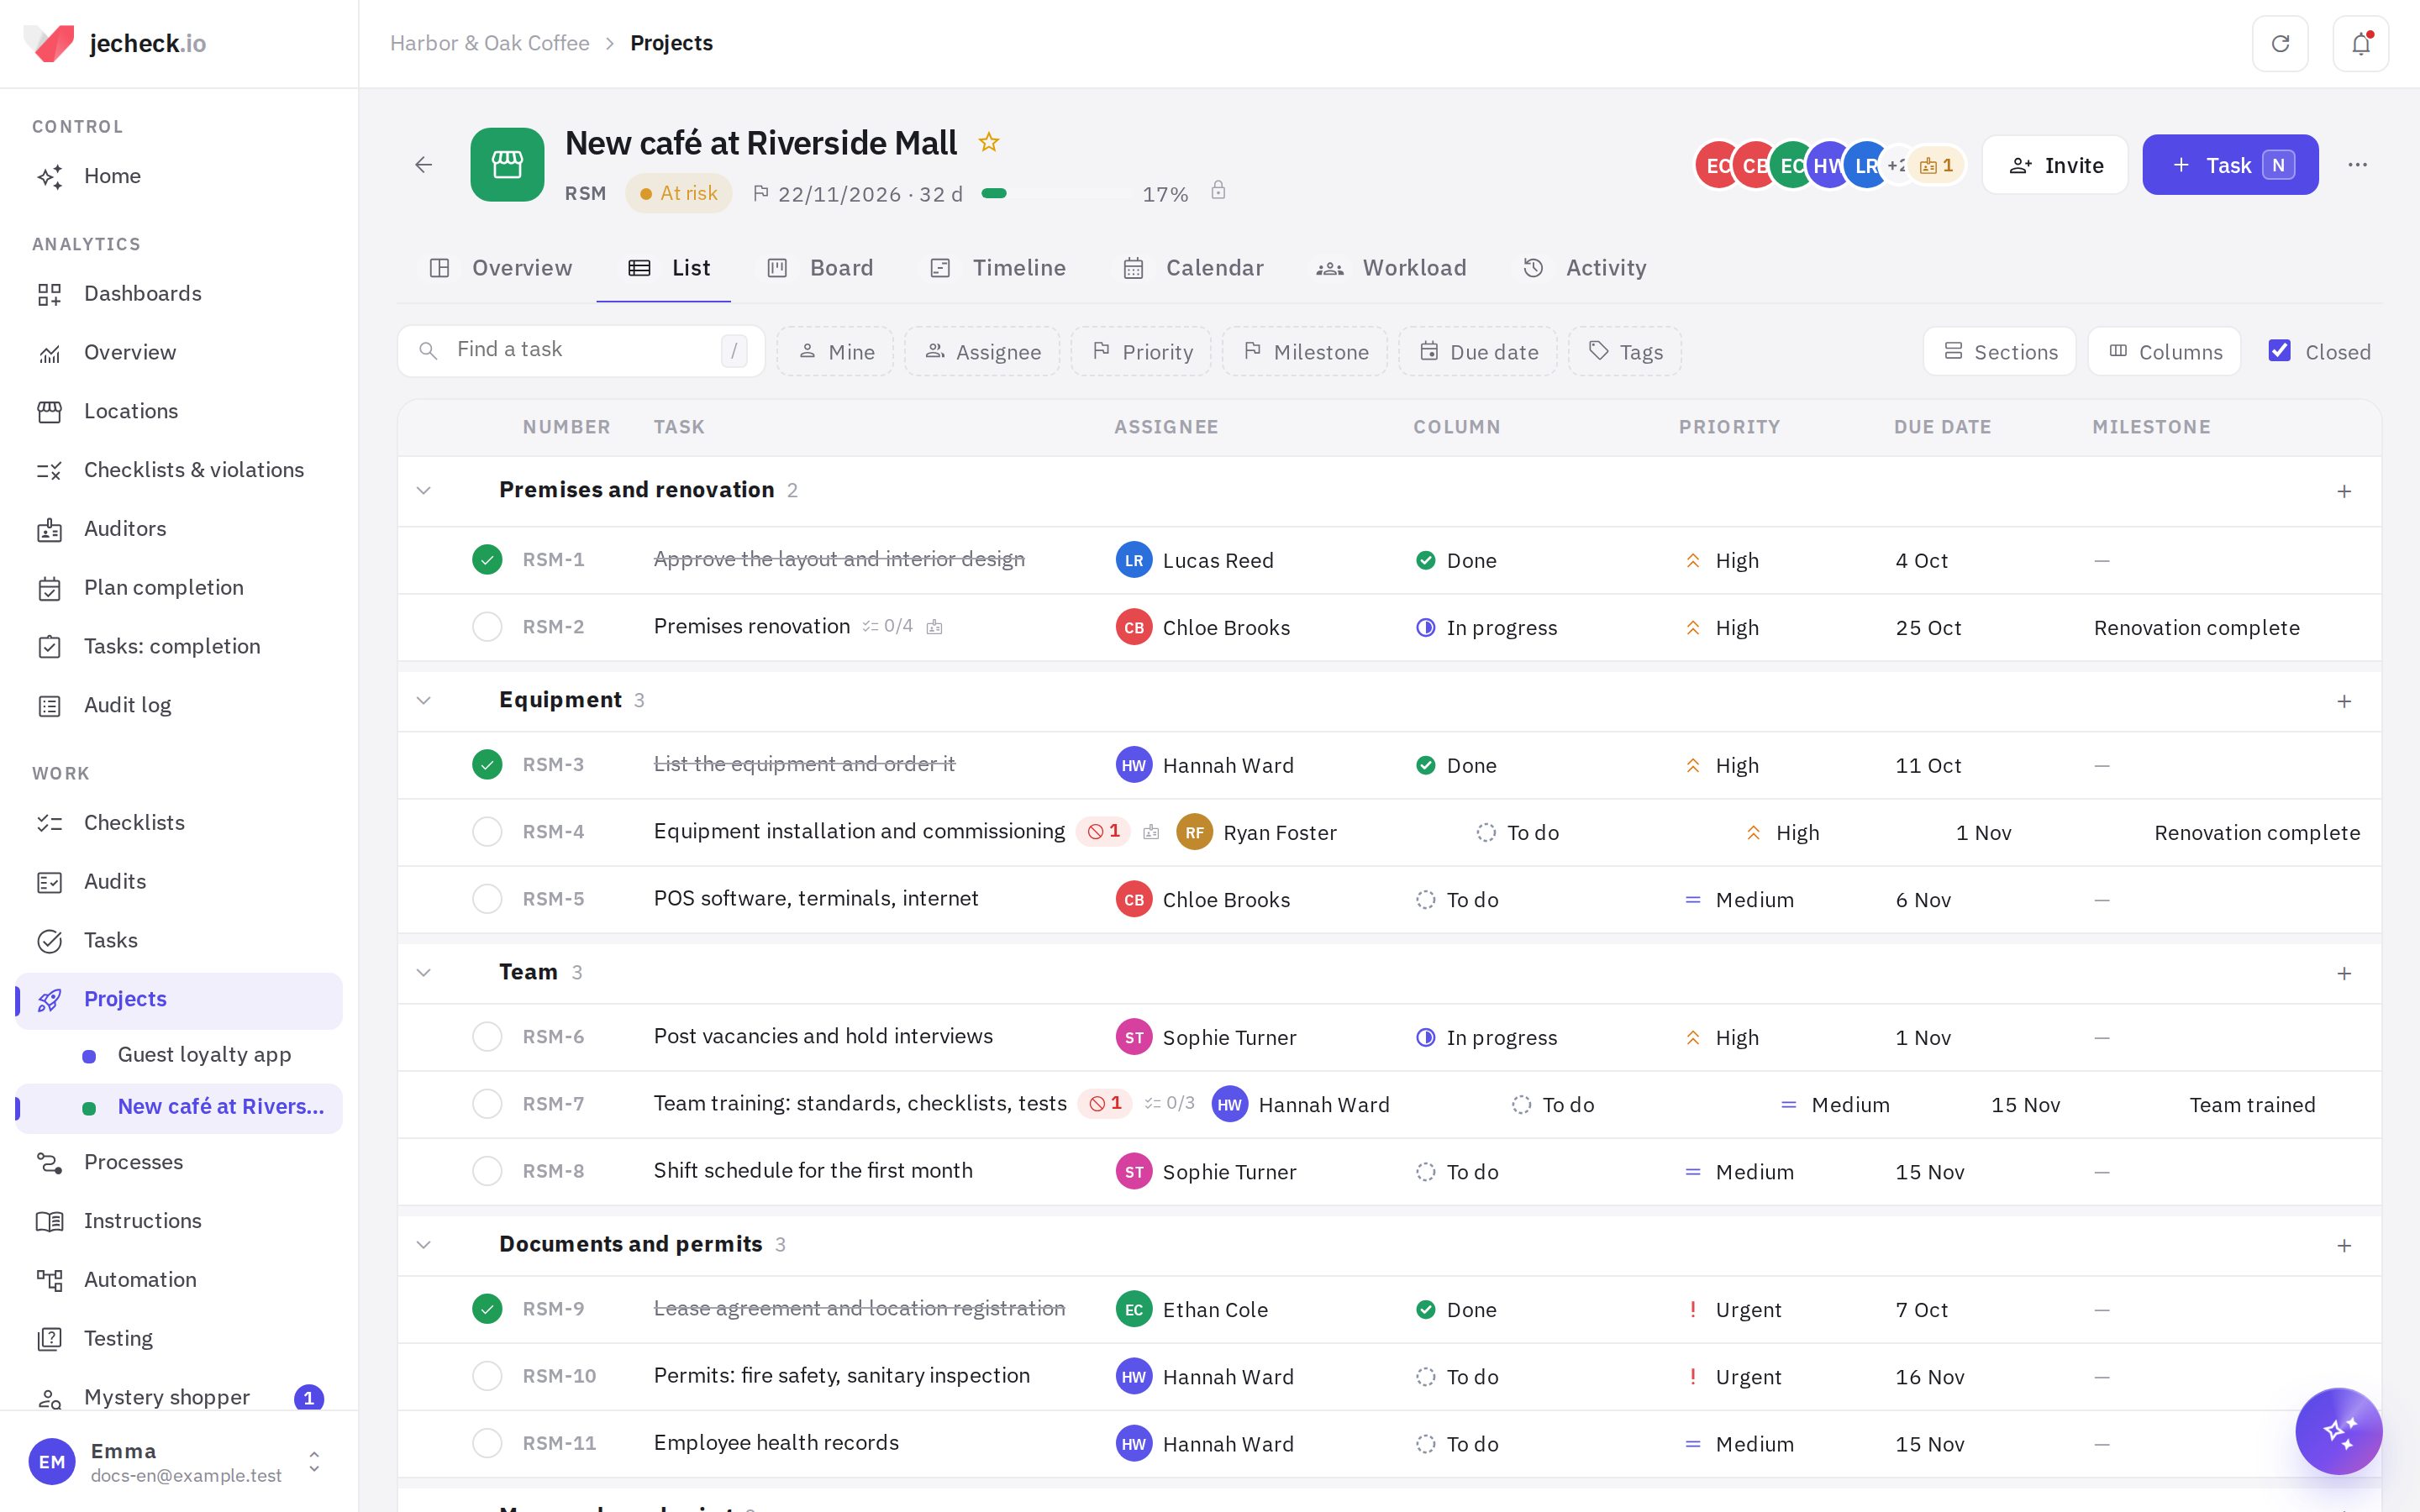Screen dimensions: 2420x1512
Task: Mark RSM-2 Premises renovation as complete
Action: pos(487,627)
